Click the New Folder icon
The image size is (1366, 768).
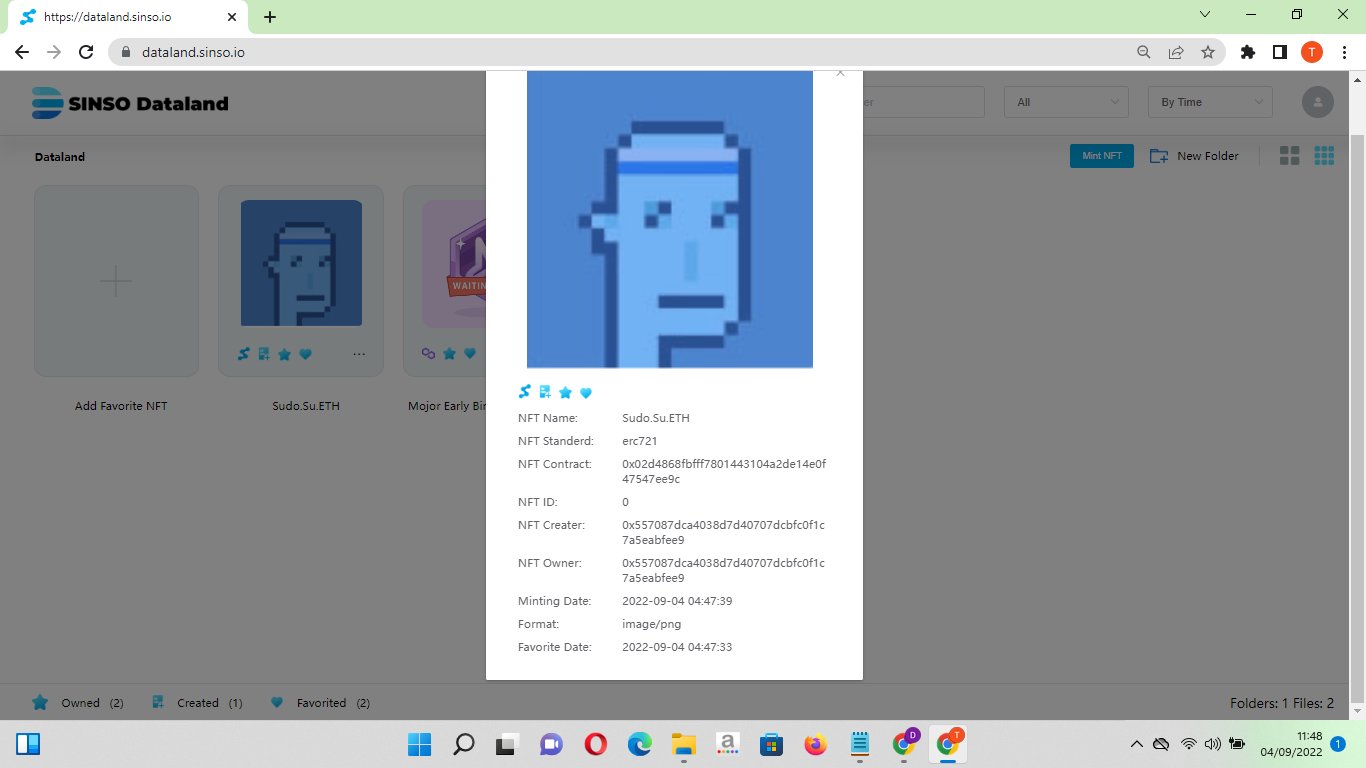(1159, 156)
